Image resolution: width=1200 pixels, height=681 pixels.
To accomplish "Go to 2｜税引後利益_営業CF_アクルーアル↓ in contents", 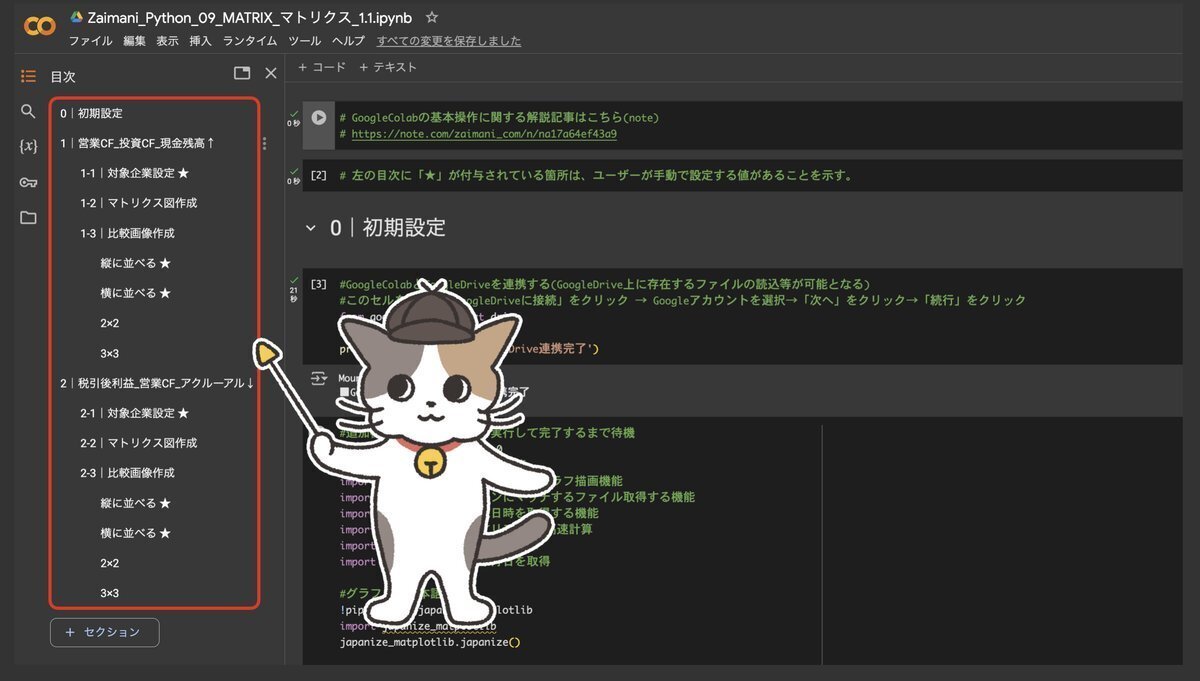I will (157, 383).
